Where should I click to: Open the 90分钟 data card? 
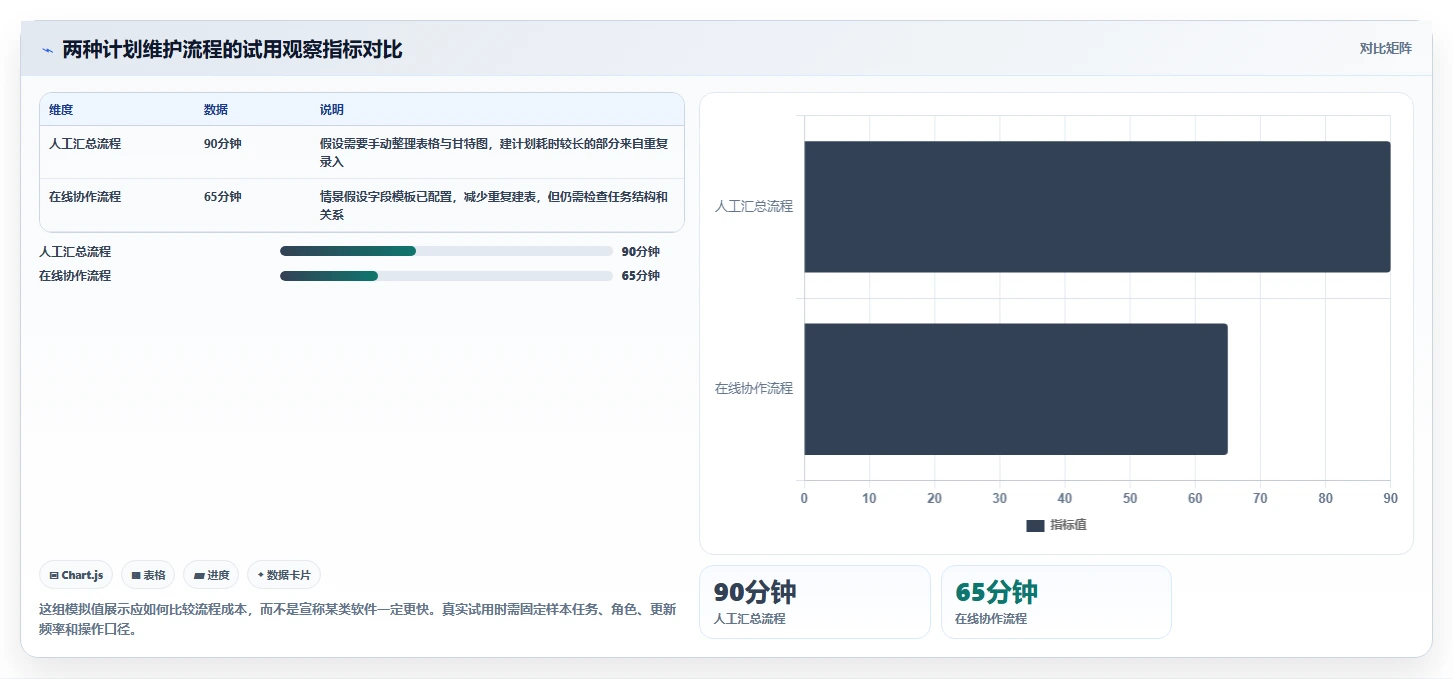point(815,602)
